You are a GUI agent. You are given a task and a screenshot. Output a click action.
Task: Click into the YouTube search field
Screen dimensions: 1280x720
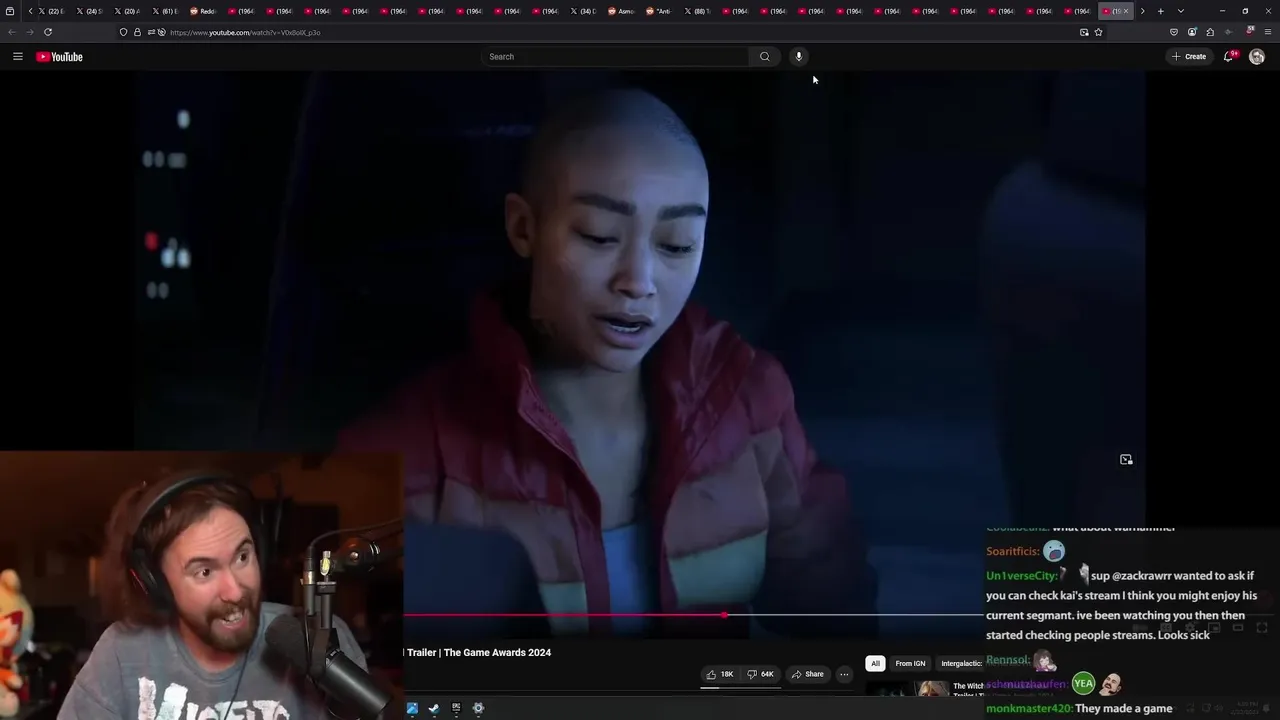pos(615,57)
